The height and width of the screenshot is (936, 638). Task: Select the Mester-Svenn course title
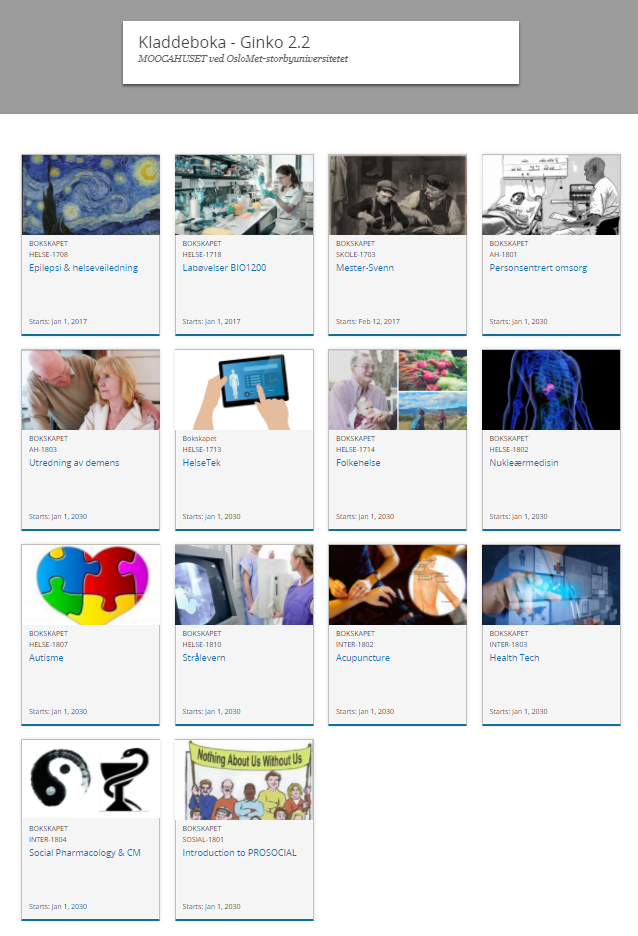tap(365, 268)
